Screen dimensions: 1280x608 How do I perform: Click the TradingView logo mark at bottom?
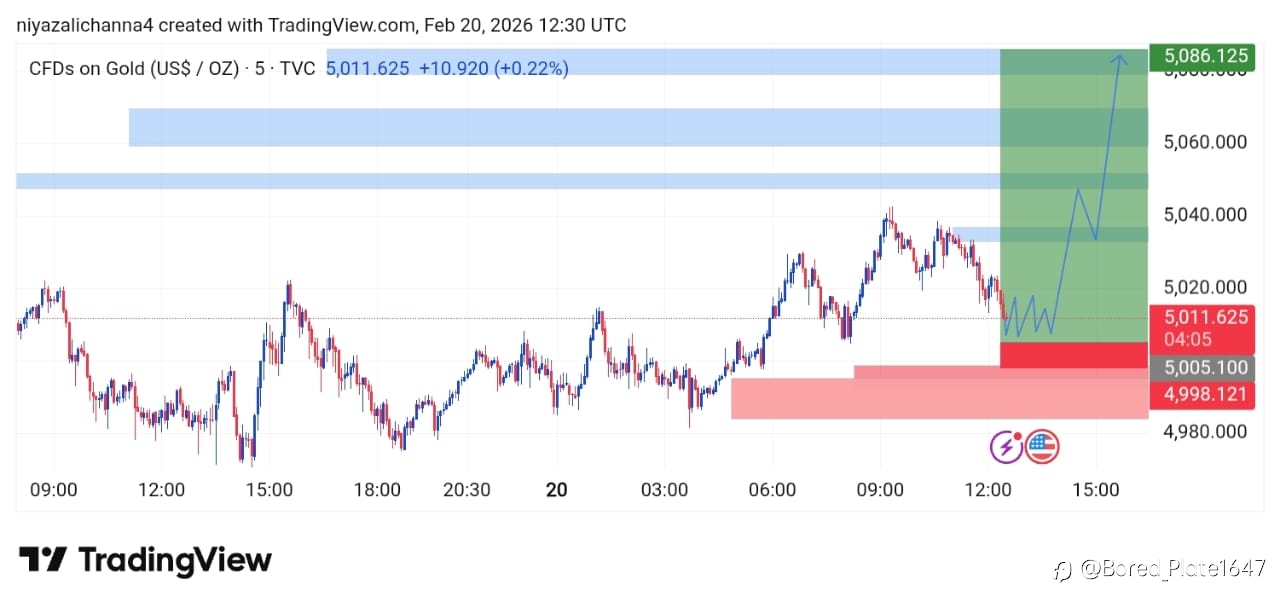43,560
